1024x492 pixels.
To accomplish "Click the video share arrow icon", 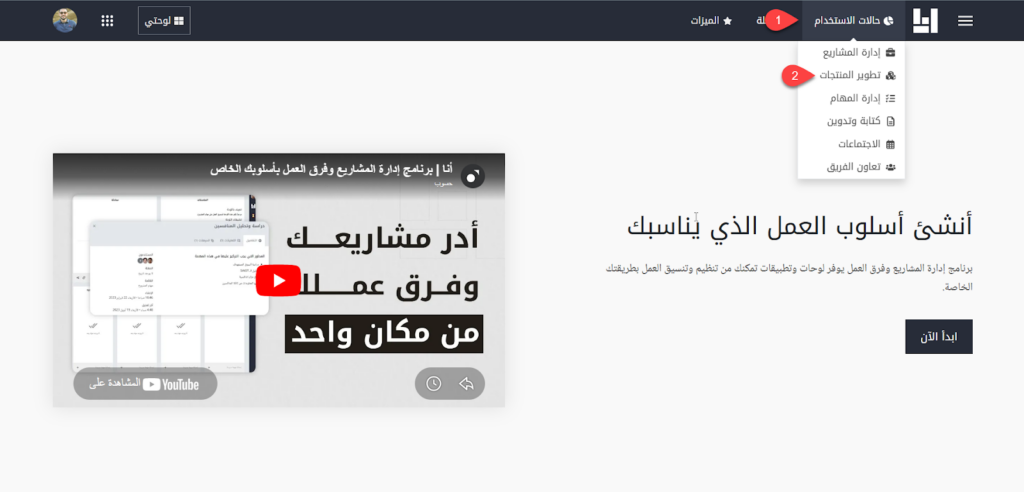I will click(466, 383).
